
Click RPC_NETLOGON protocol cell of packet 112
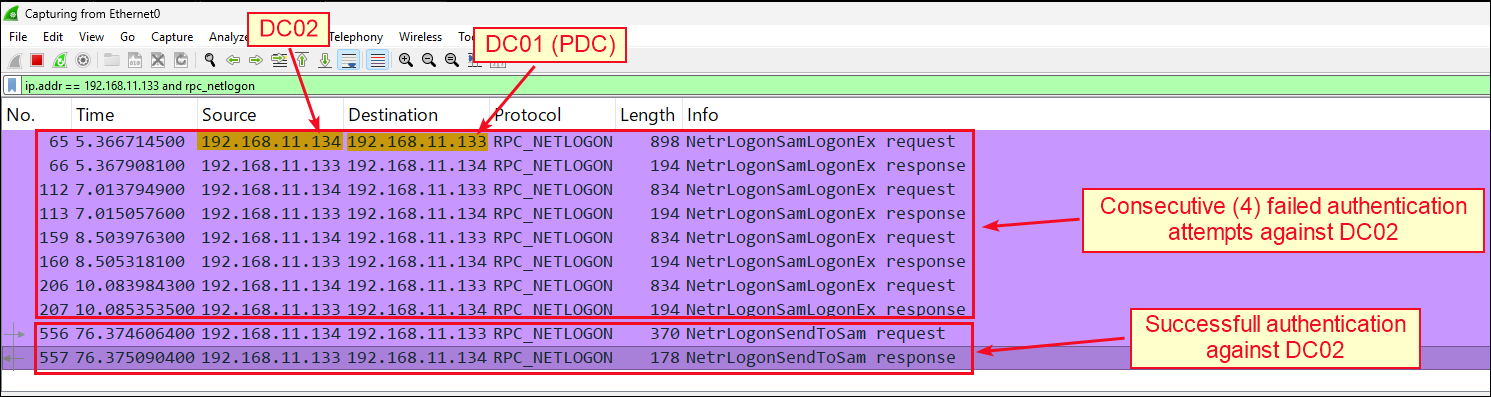553,190
